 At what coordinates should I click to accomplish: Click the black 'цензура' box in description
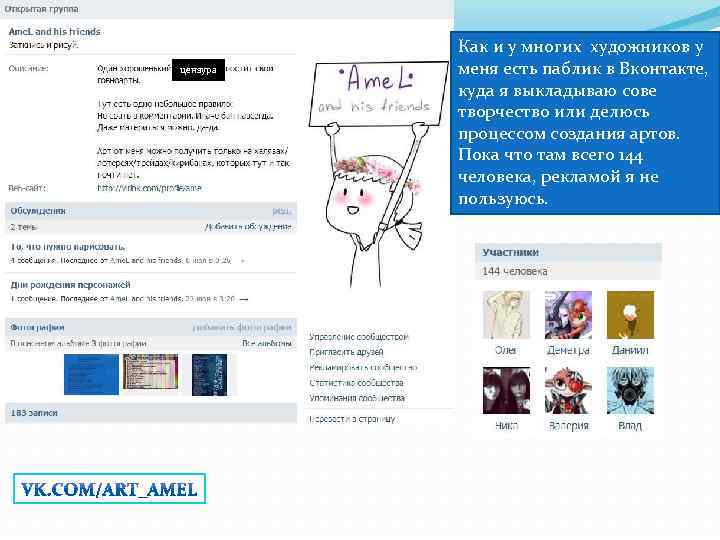pyautogui.click(x=198, y=70)
